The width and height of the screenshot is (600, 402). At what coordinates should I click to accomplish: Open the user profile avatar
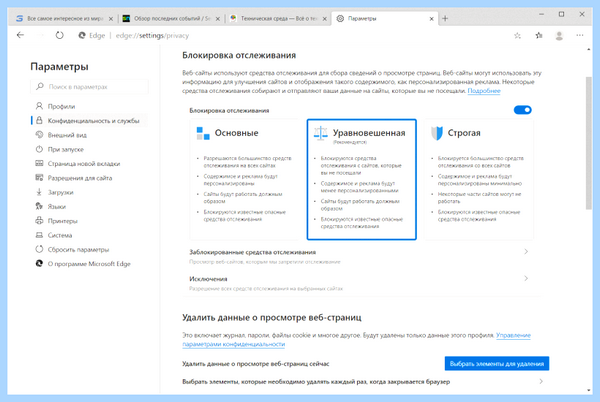pos(559,36)
